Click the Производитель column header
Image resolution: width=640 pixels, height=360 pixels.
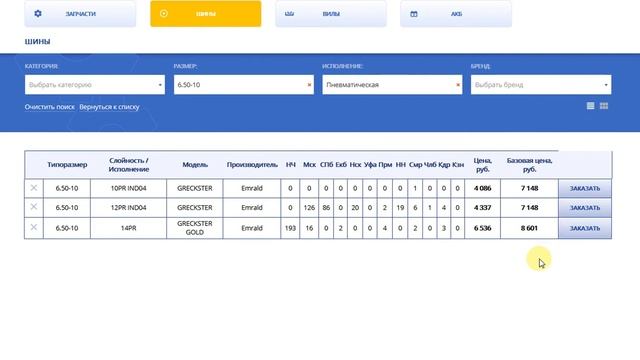click(x=252, y=164)
